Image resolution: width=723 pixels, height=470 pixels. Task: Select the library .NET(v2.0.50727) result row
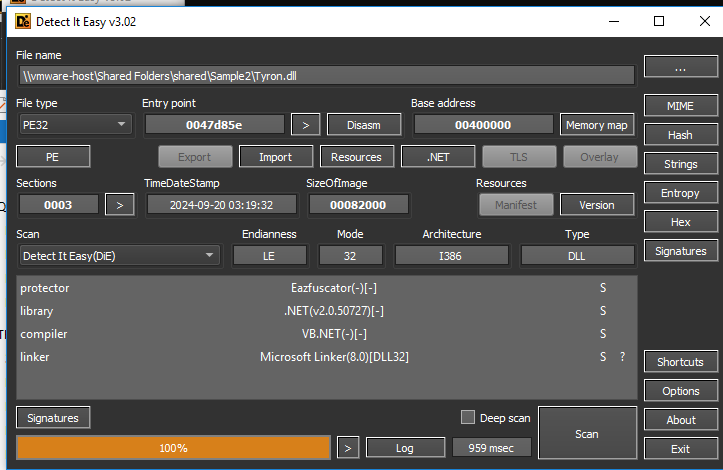(x=326, y=311)
